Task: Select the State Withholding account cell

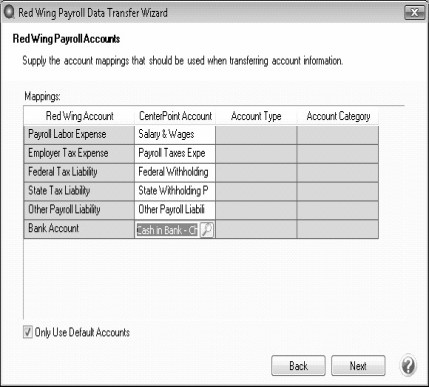Action: (x=175, y=191)
